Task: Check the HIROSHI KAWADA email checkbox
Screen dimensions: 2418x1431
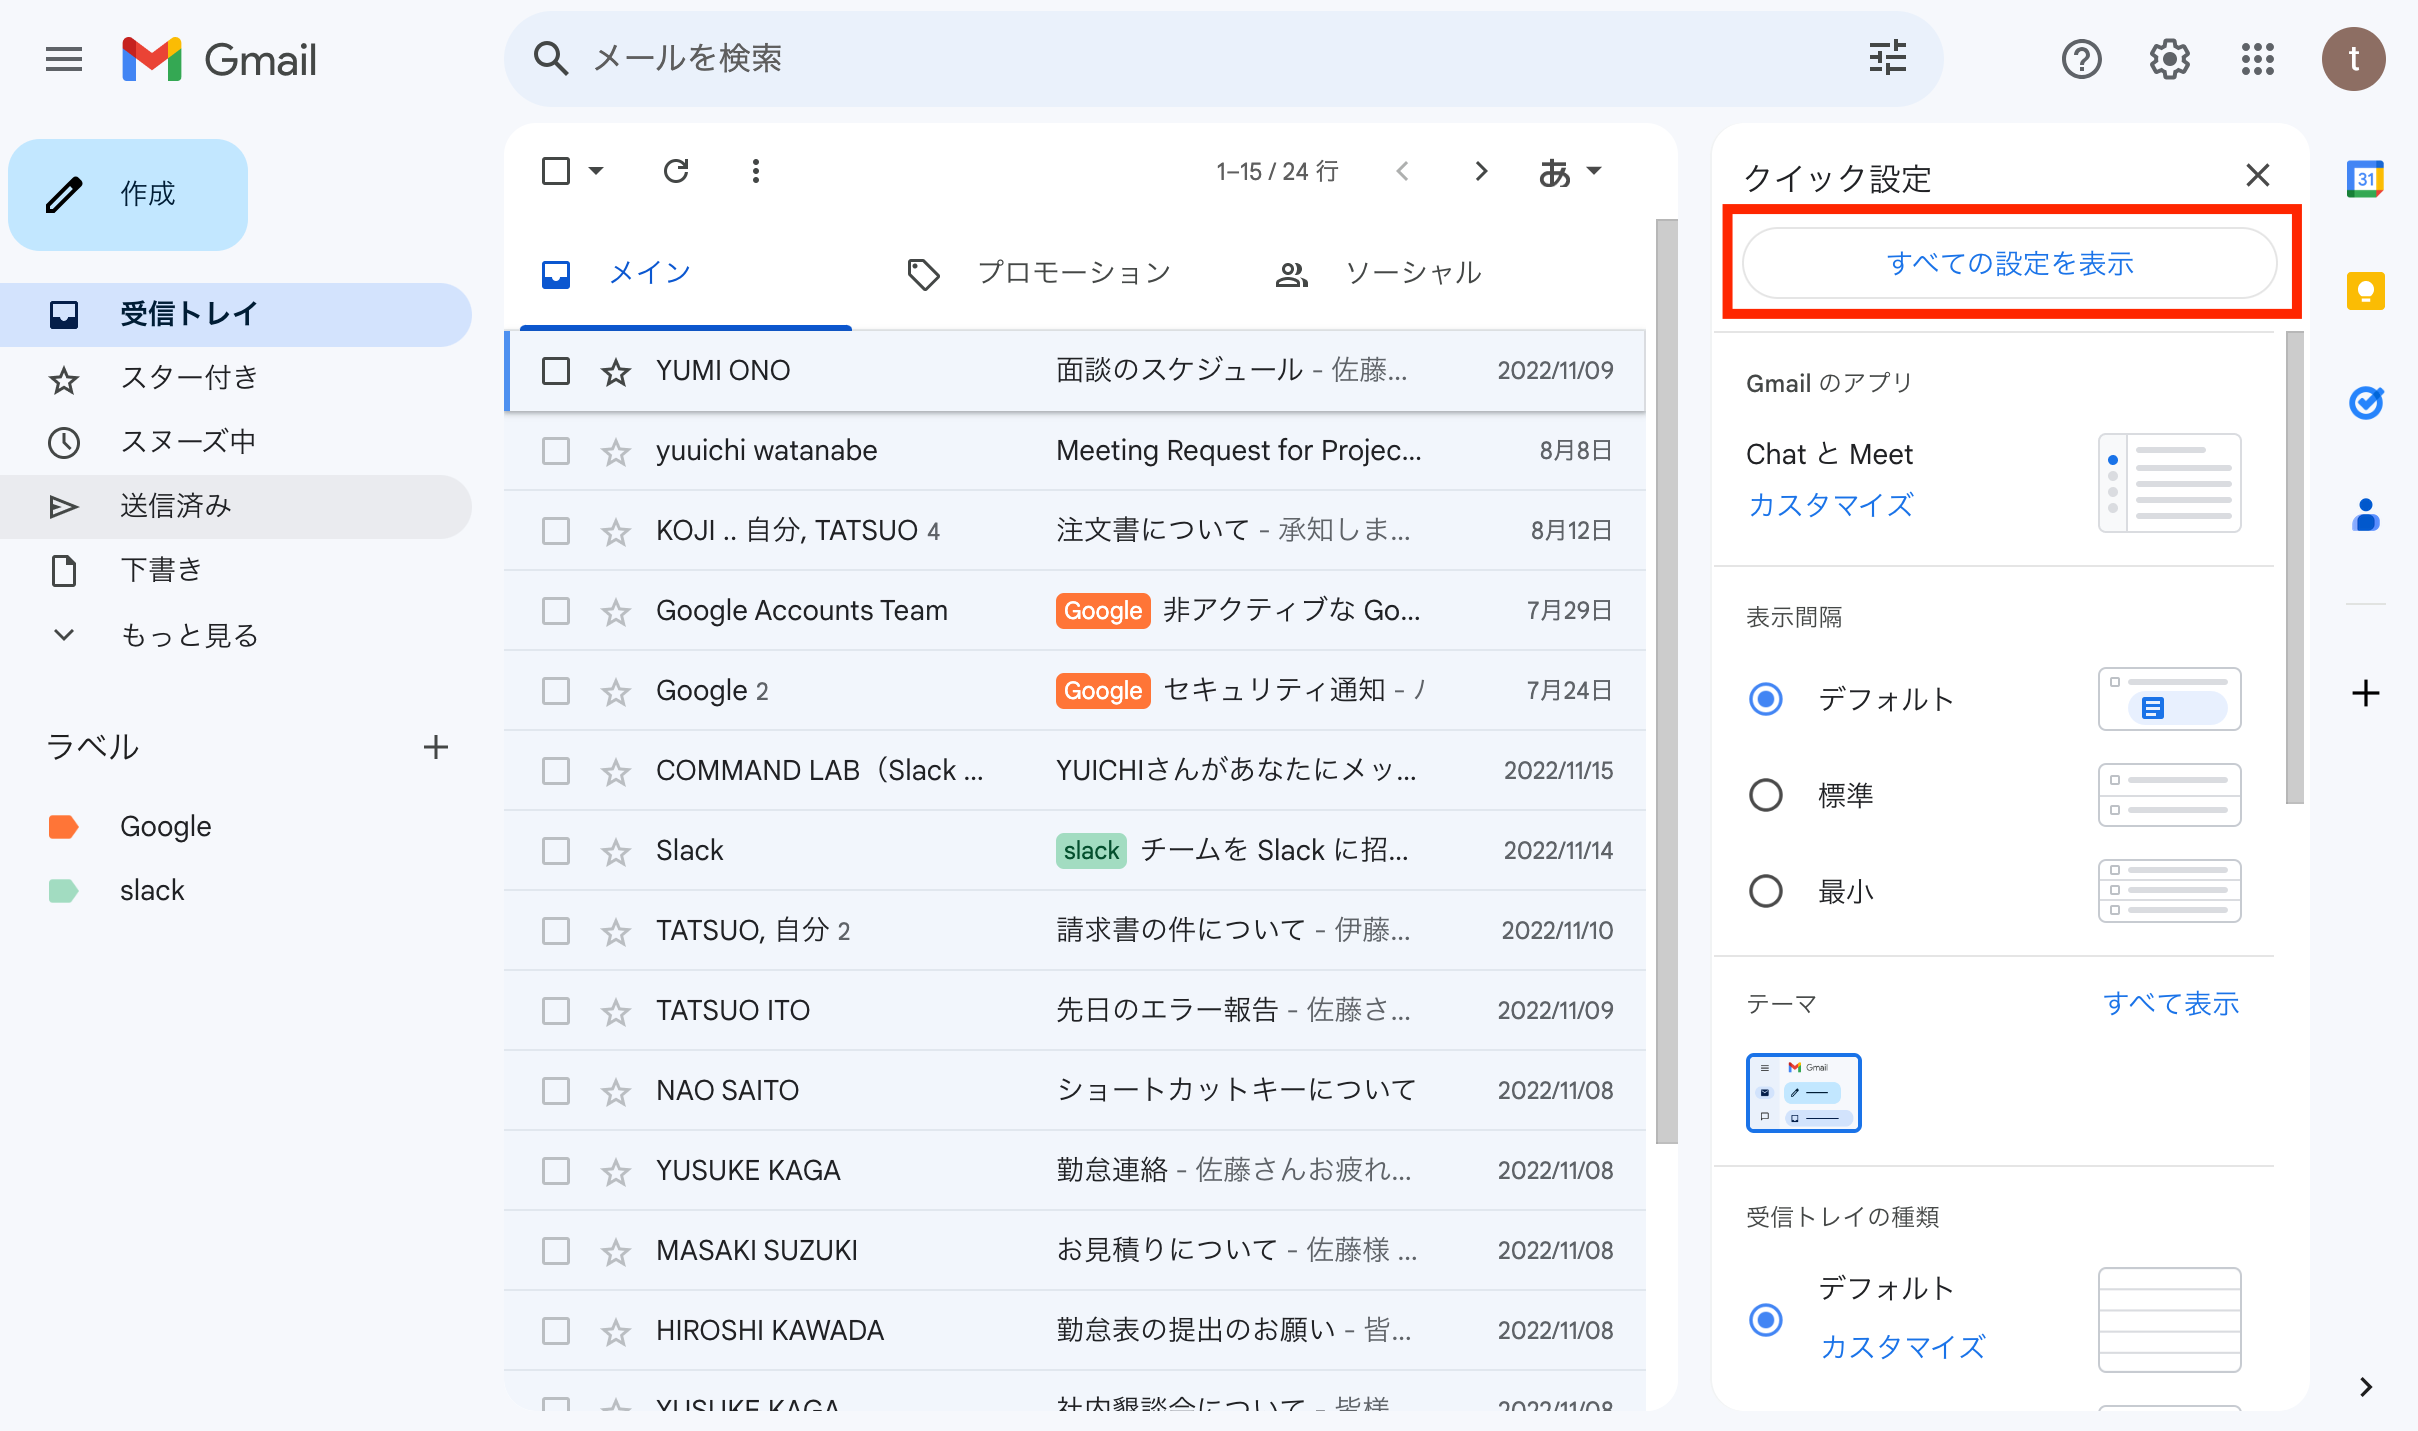Action: [556, 1331]
